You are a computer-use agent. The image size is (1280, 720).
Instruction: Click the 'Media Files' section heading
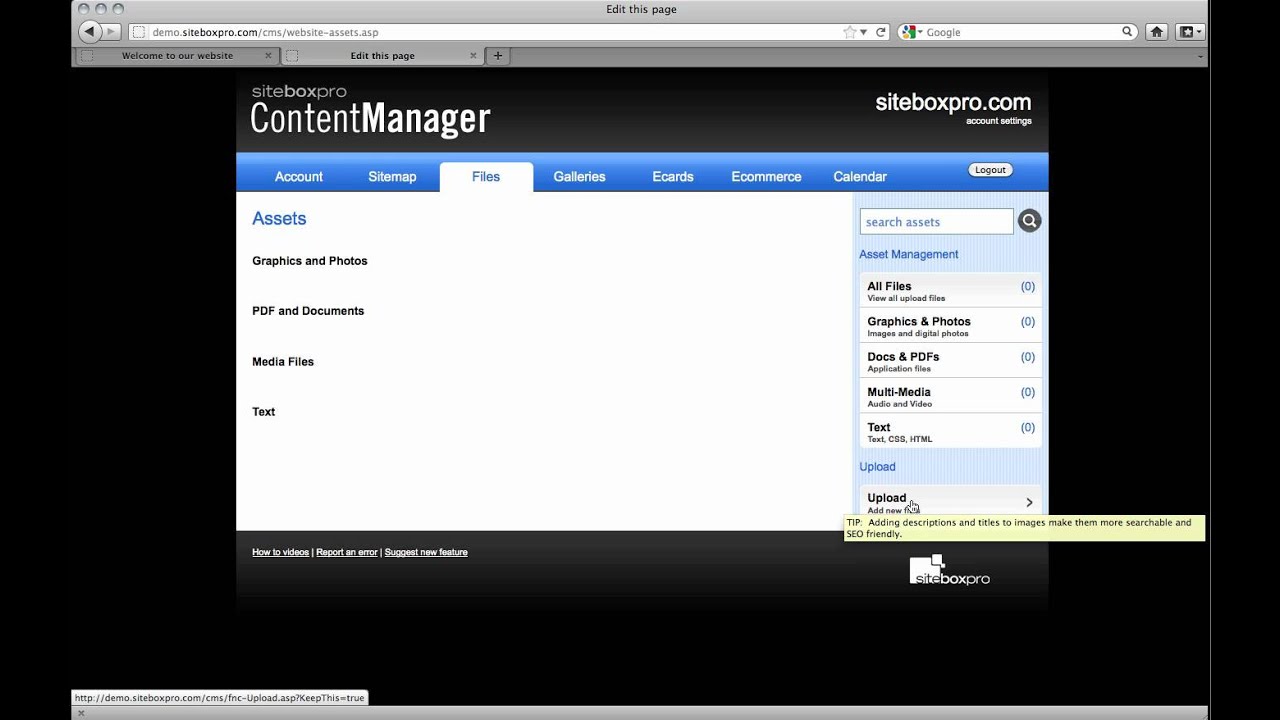pyautogui.click(x=283, y=362)
